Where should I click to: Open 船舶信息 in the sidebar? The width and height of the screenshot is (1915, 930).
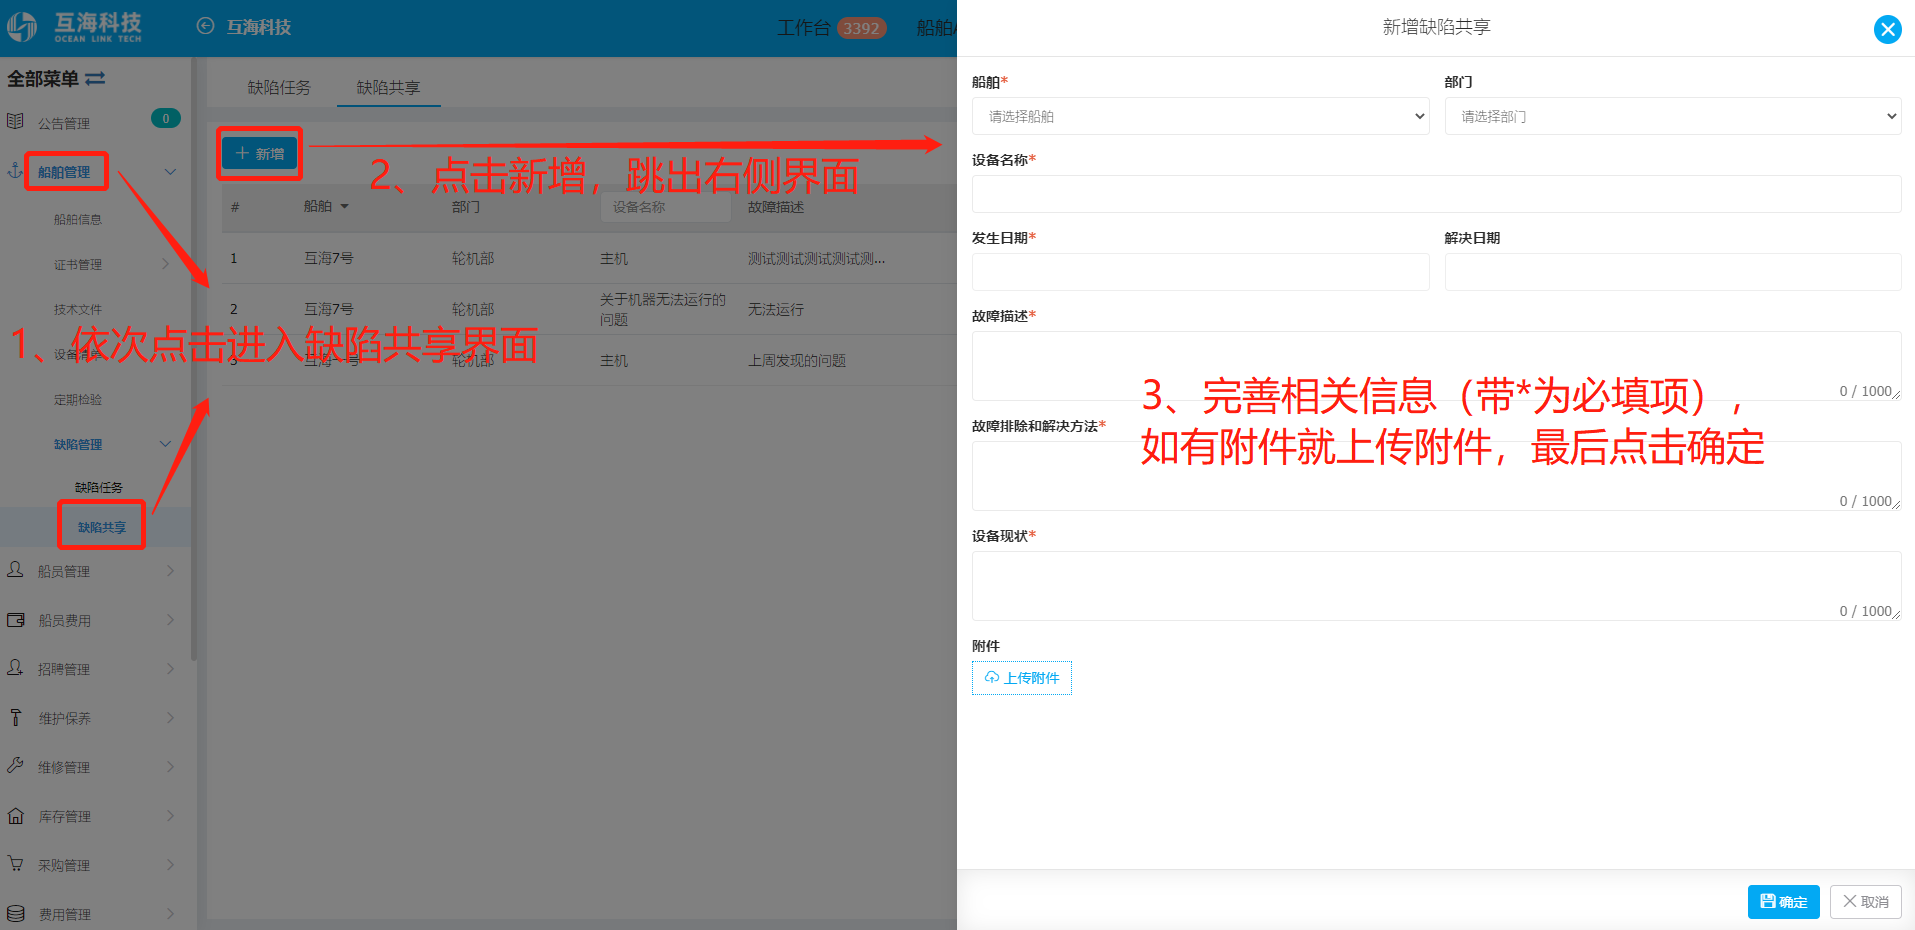point(78,219)
